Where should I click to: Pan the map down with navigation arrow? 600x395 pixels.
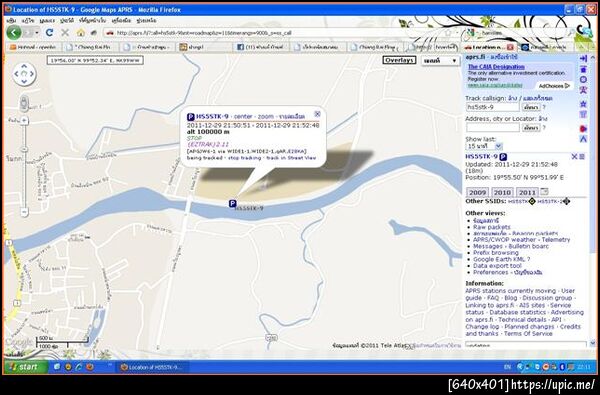(24, 81)
